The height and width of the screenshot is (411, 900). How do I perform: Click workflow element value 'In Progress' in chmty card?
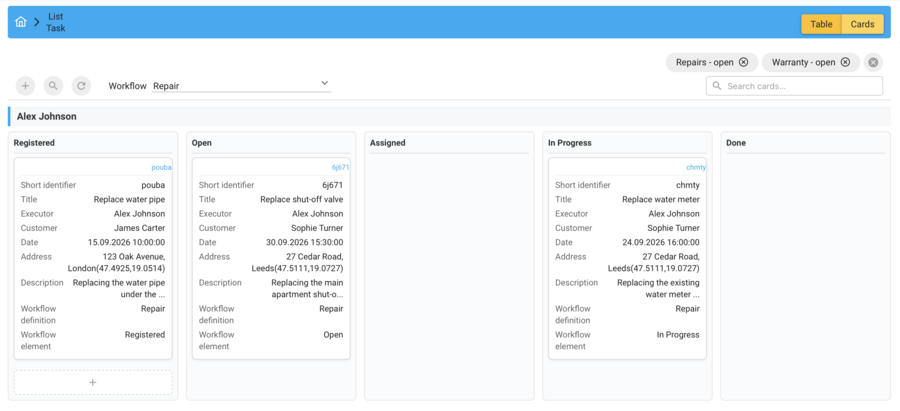(x=678, y=335)
